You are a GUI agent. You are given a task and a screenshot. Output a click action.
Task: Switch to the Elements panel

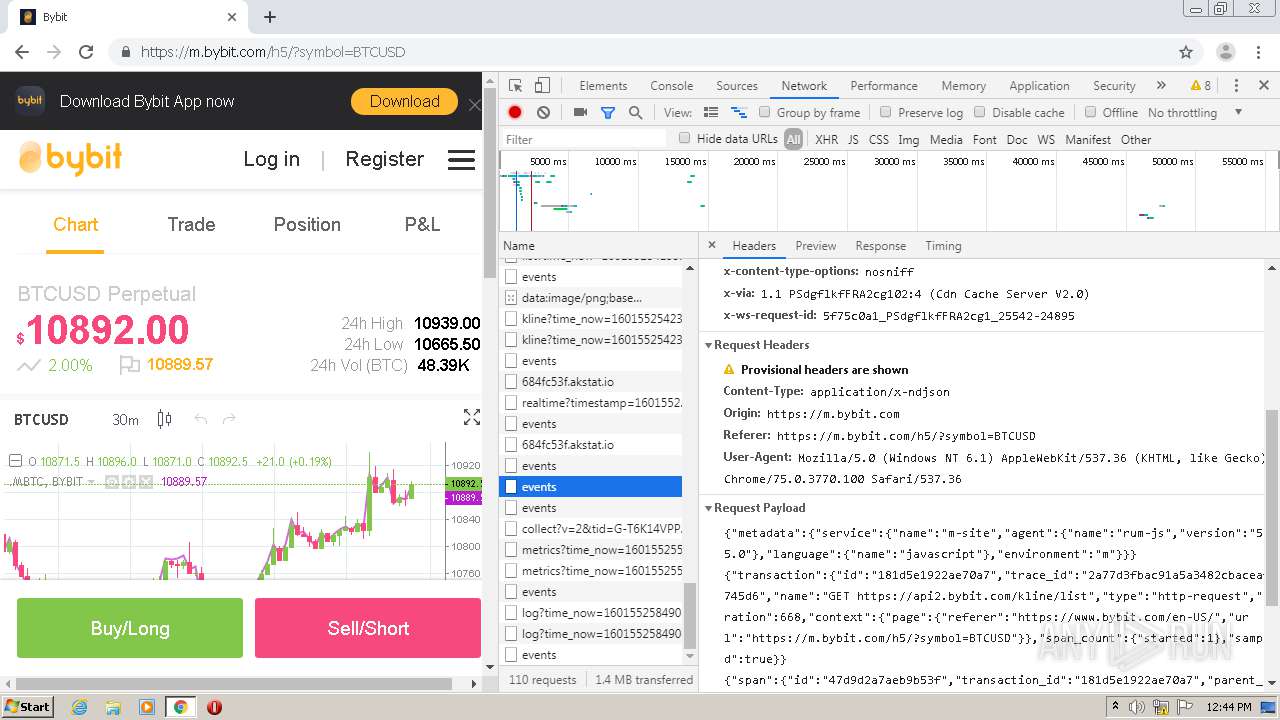point(603,86)
